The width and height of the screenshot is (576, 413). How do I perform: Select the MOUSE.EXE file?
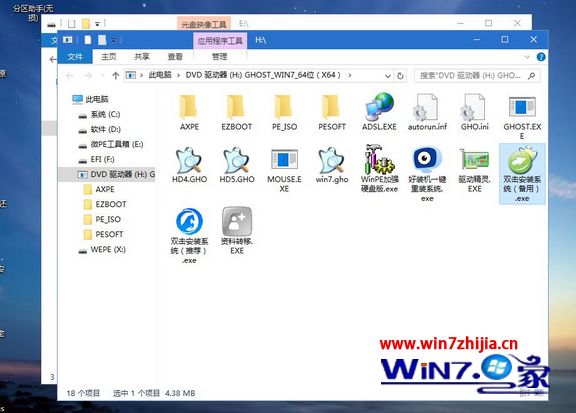click(x=284, y=170)
